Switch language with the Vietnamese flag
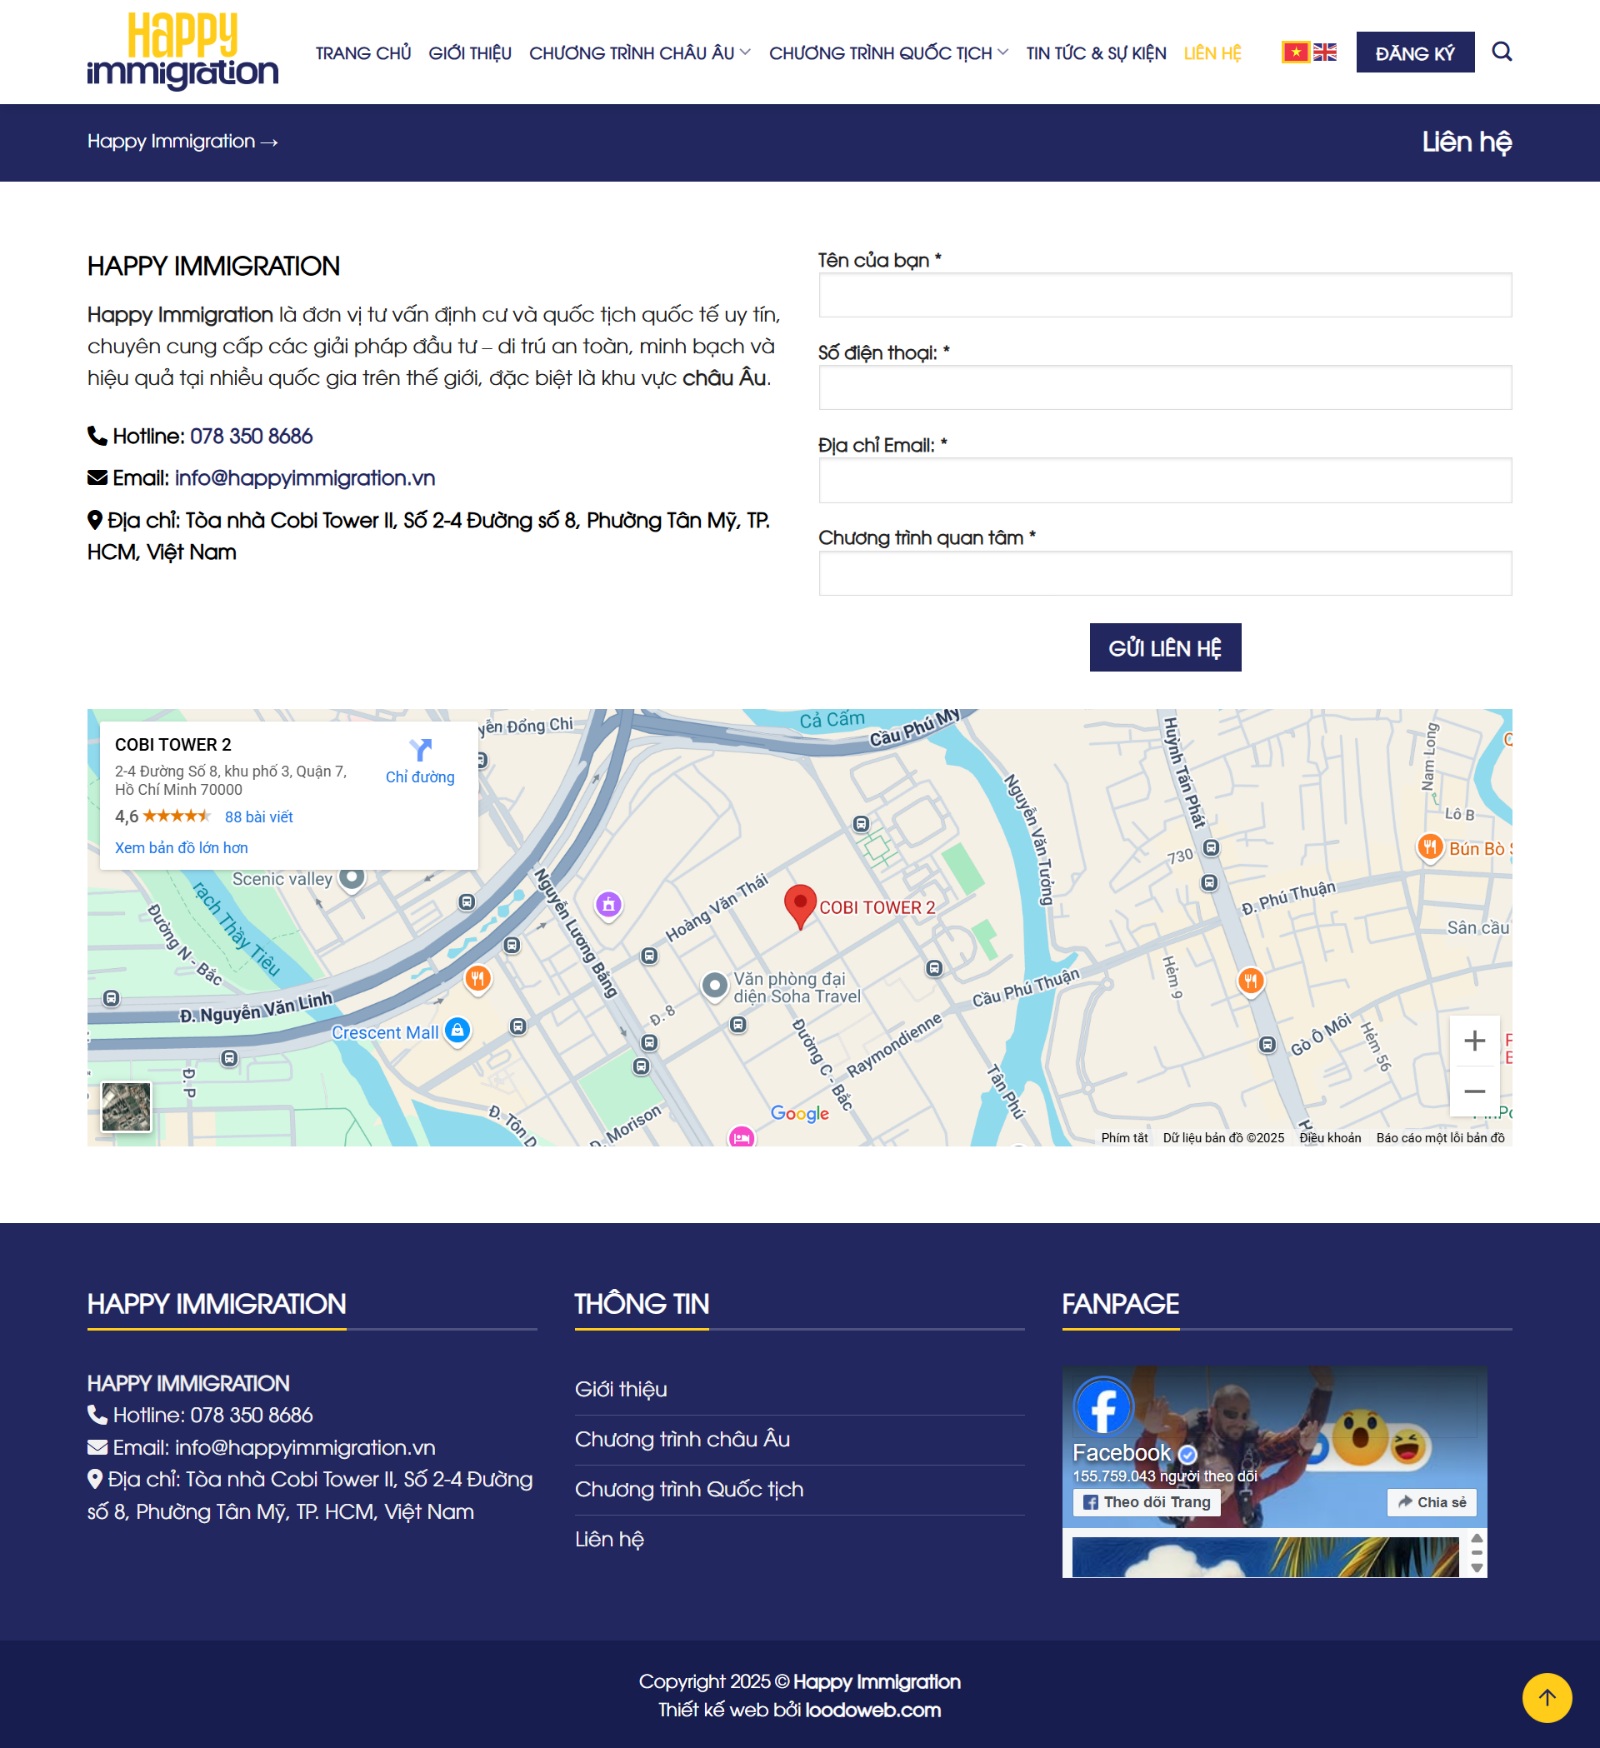The image size is (1600, 1748). tap(1296, 52)
